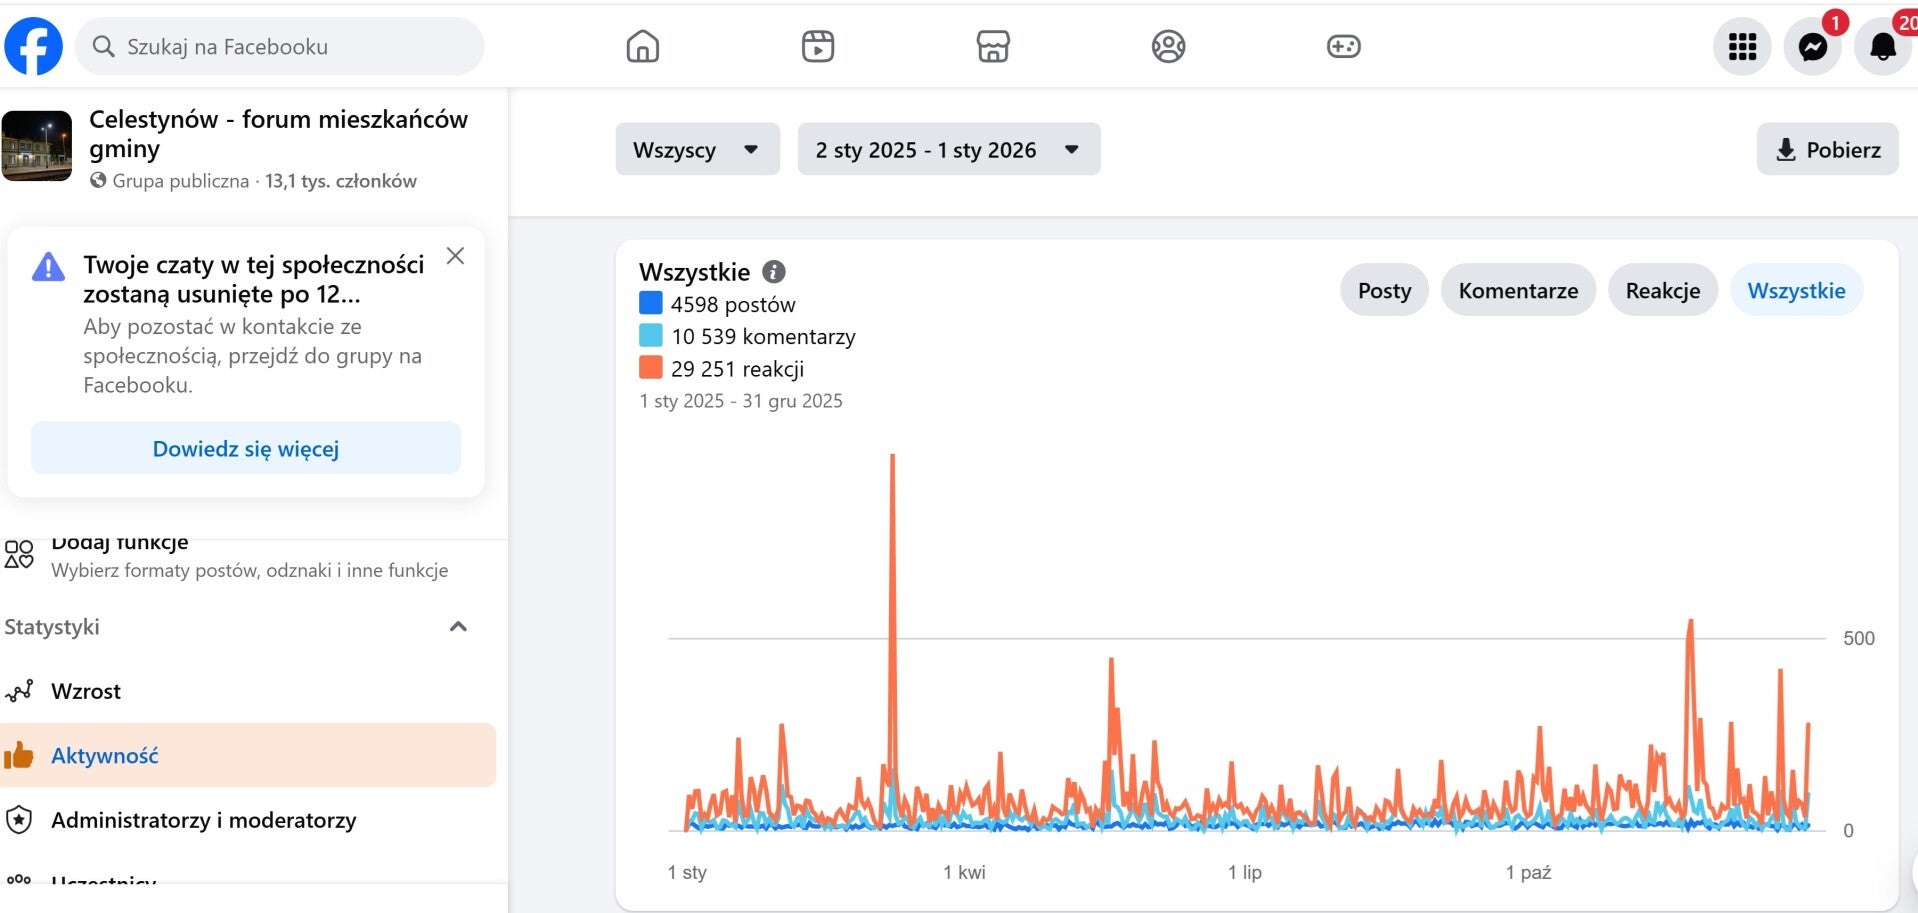
Task: Open the Wszyscy members dropdown
Action: point(697,149)
